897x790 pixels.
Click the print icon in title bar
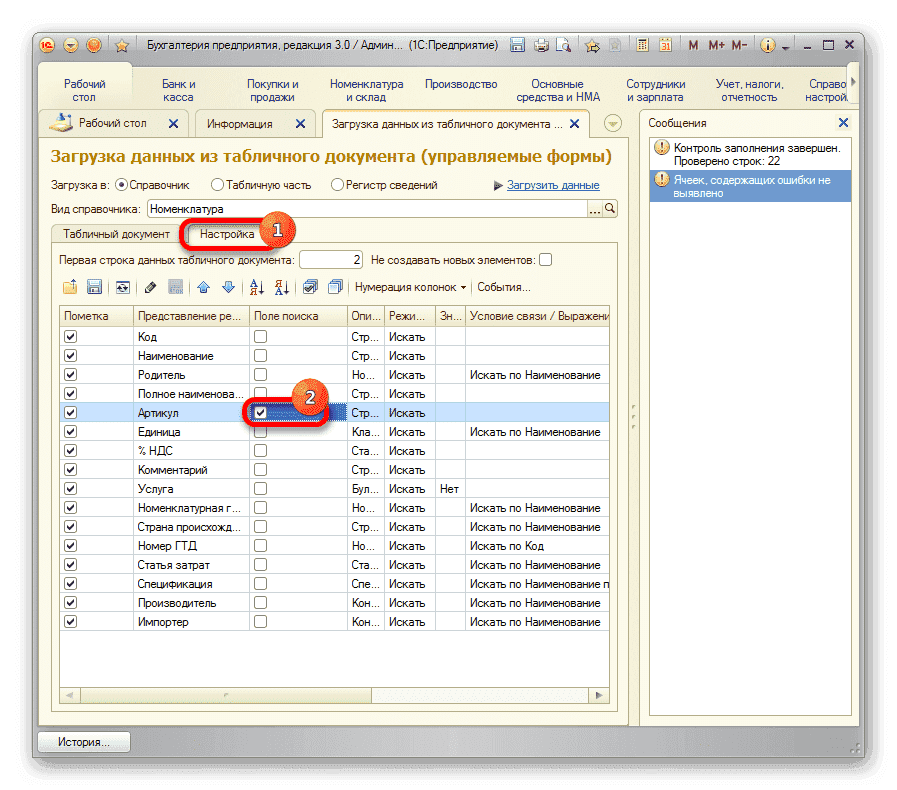pyautogui.click(x=541, y=46)
